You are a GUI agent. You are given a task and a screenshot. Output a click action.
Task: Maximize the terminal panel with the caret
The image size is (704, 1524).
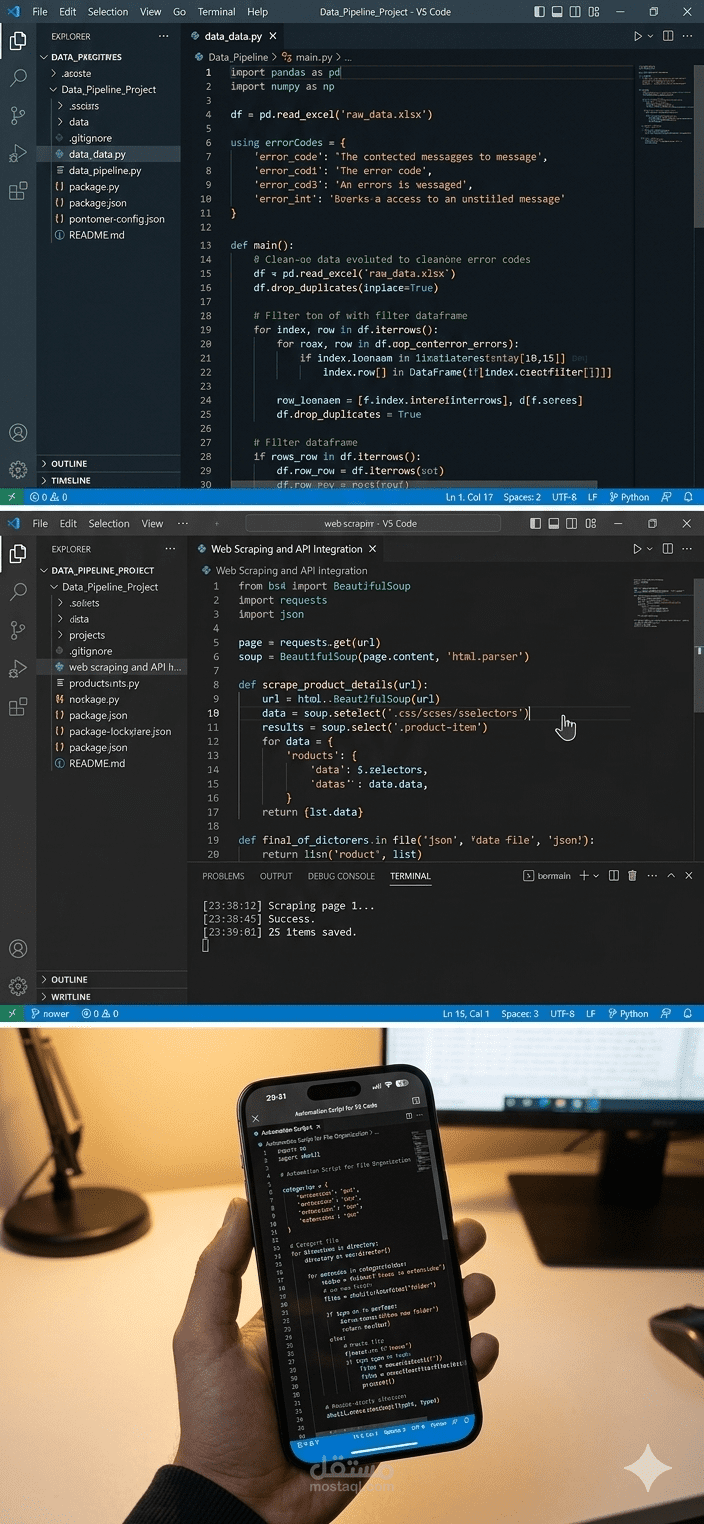671,876
